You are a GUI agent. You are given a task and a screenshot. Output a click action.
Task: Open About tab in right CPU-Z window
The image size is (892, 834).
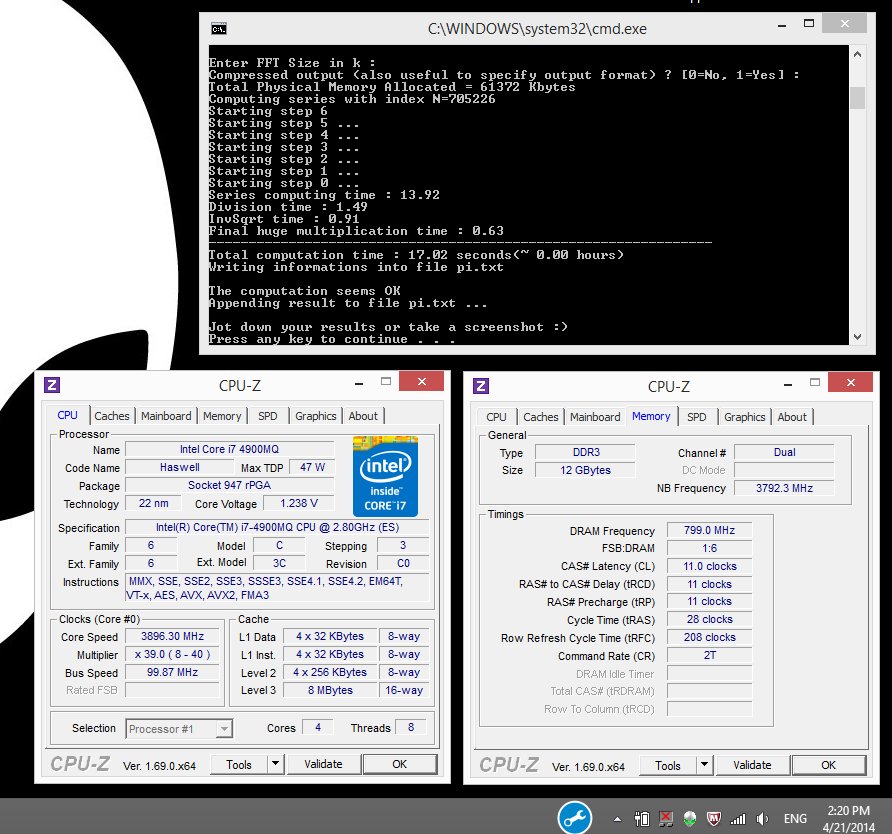point(792,417)
